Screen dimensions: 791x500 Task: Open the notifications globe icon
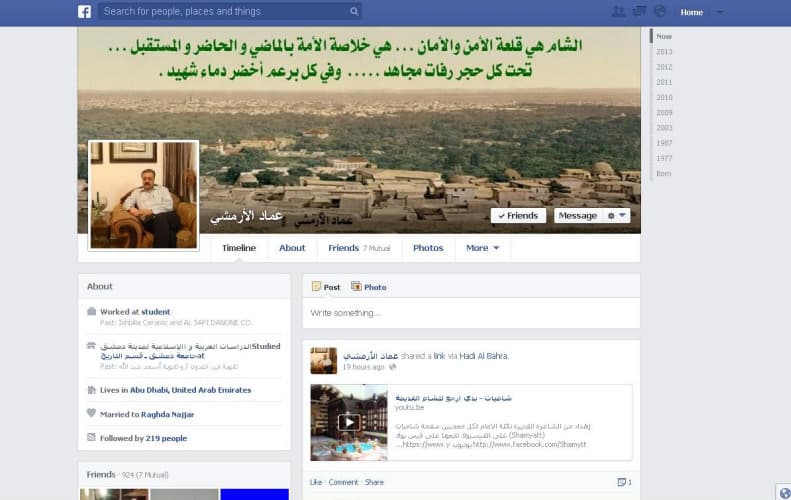tap(660, 12)
